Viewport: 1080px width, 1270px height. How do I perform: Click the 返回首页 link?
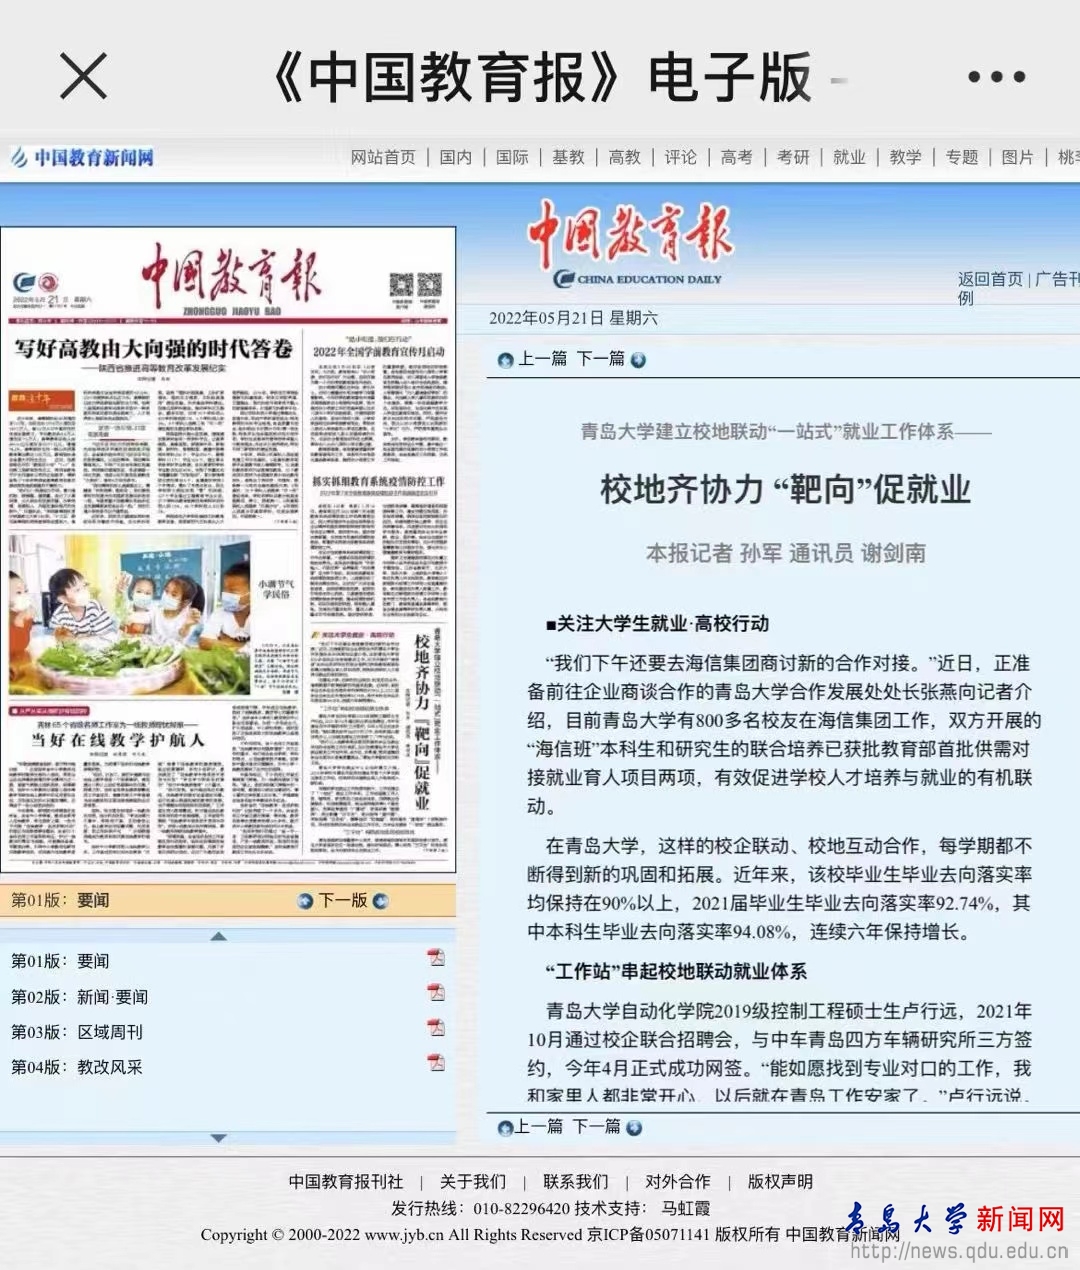coord(990,279)
